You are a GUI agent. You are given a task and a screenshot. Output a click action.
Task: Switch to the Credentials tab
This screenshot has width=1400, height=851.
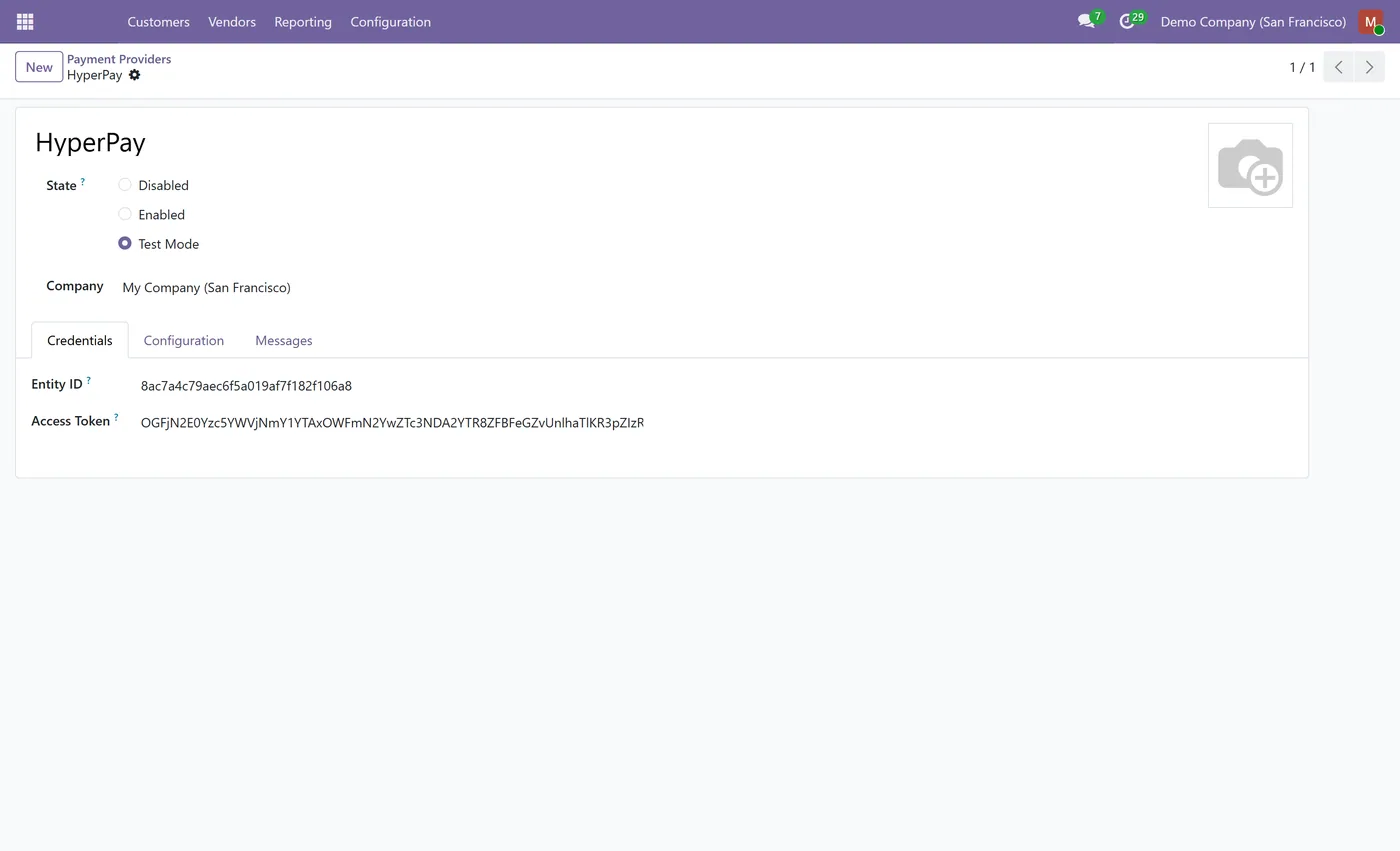(80, 340)
